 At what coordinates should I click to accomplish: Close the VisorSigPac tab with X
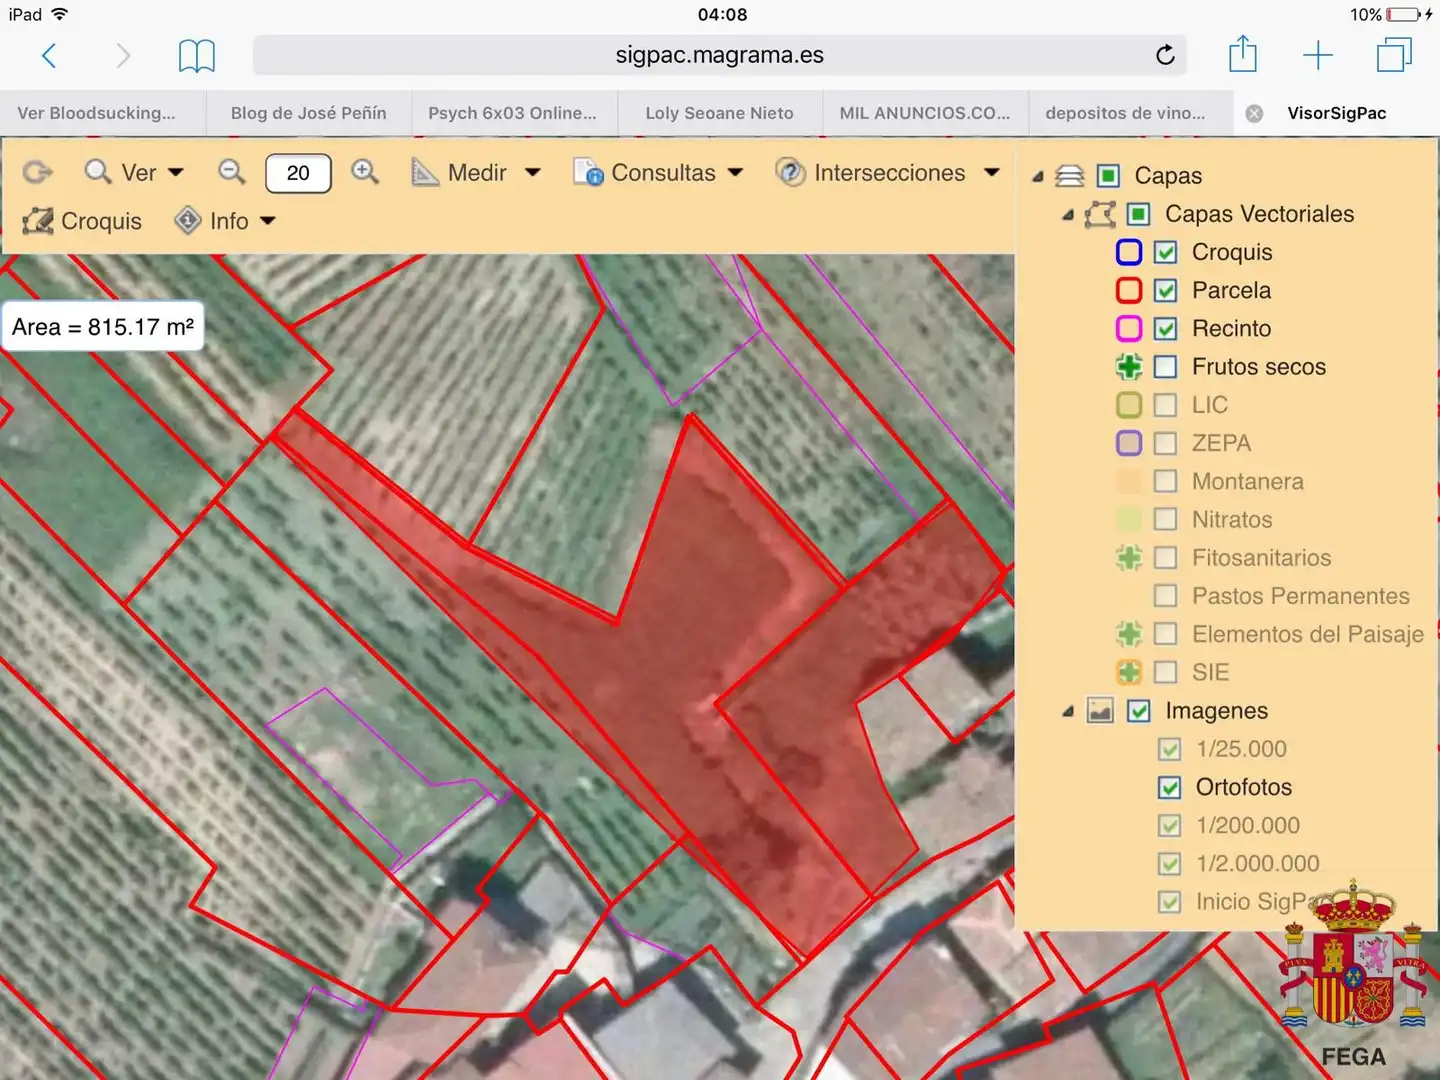[x=1254, y=113]
